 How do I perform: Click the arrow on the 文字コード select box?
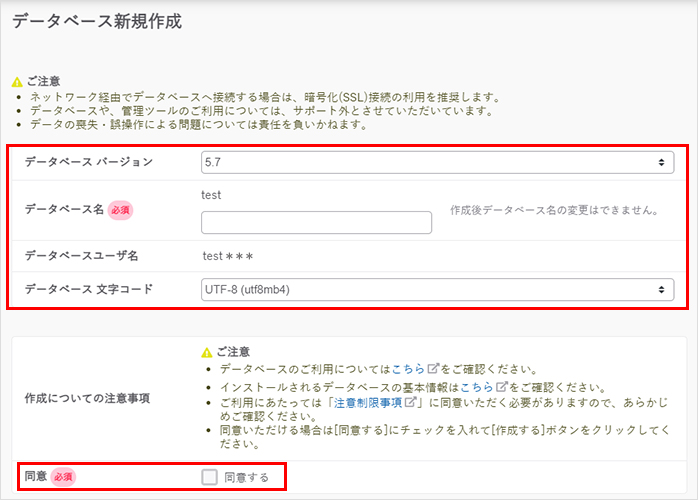(x=662, y=290)
